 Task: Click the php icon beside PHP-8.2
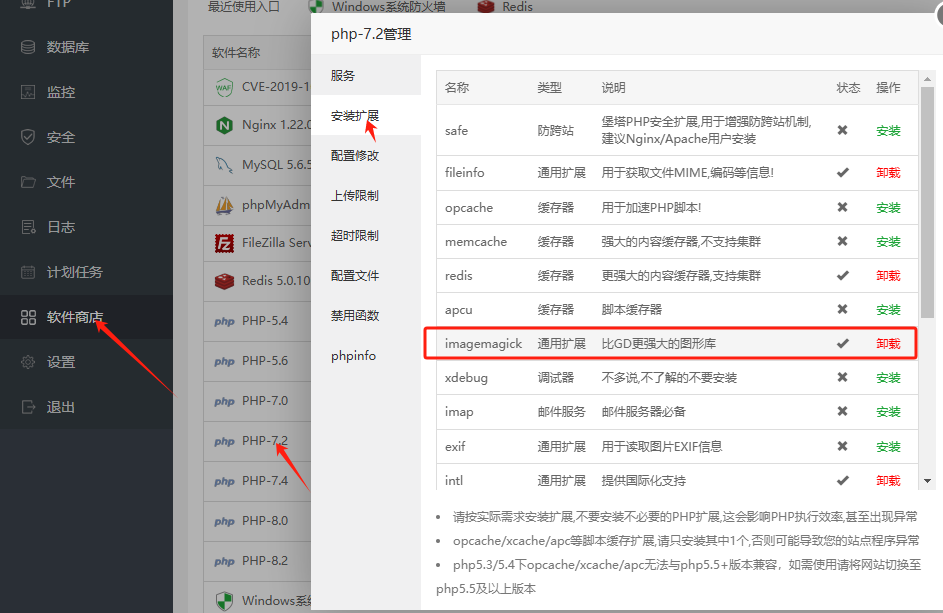point(224,561)
